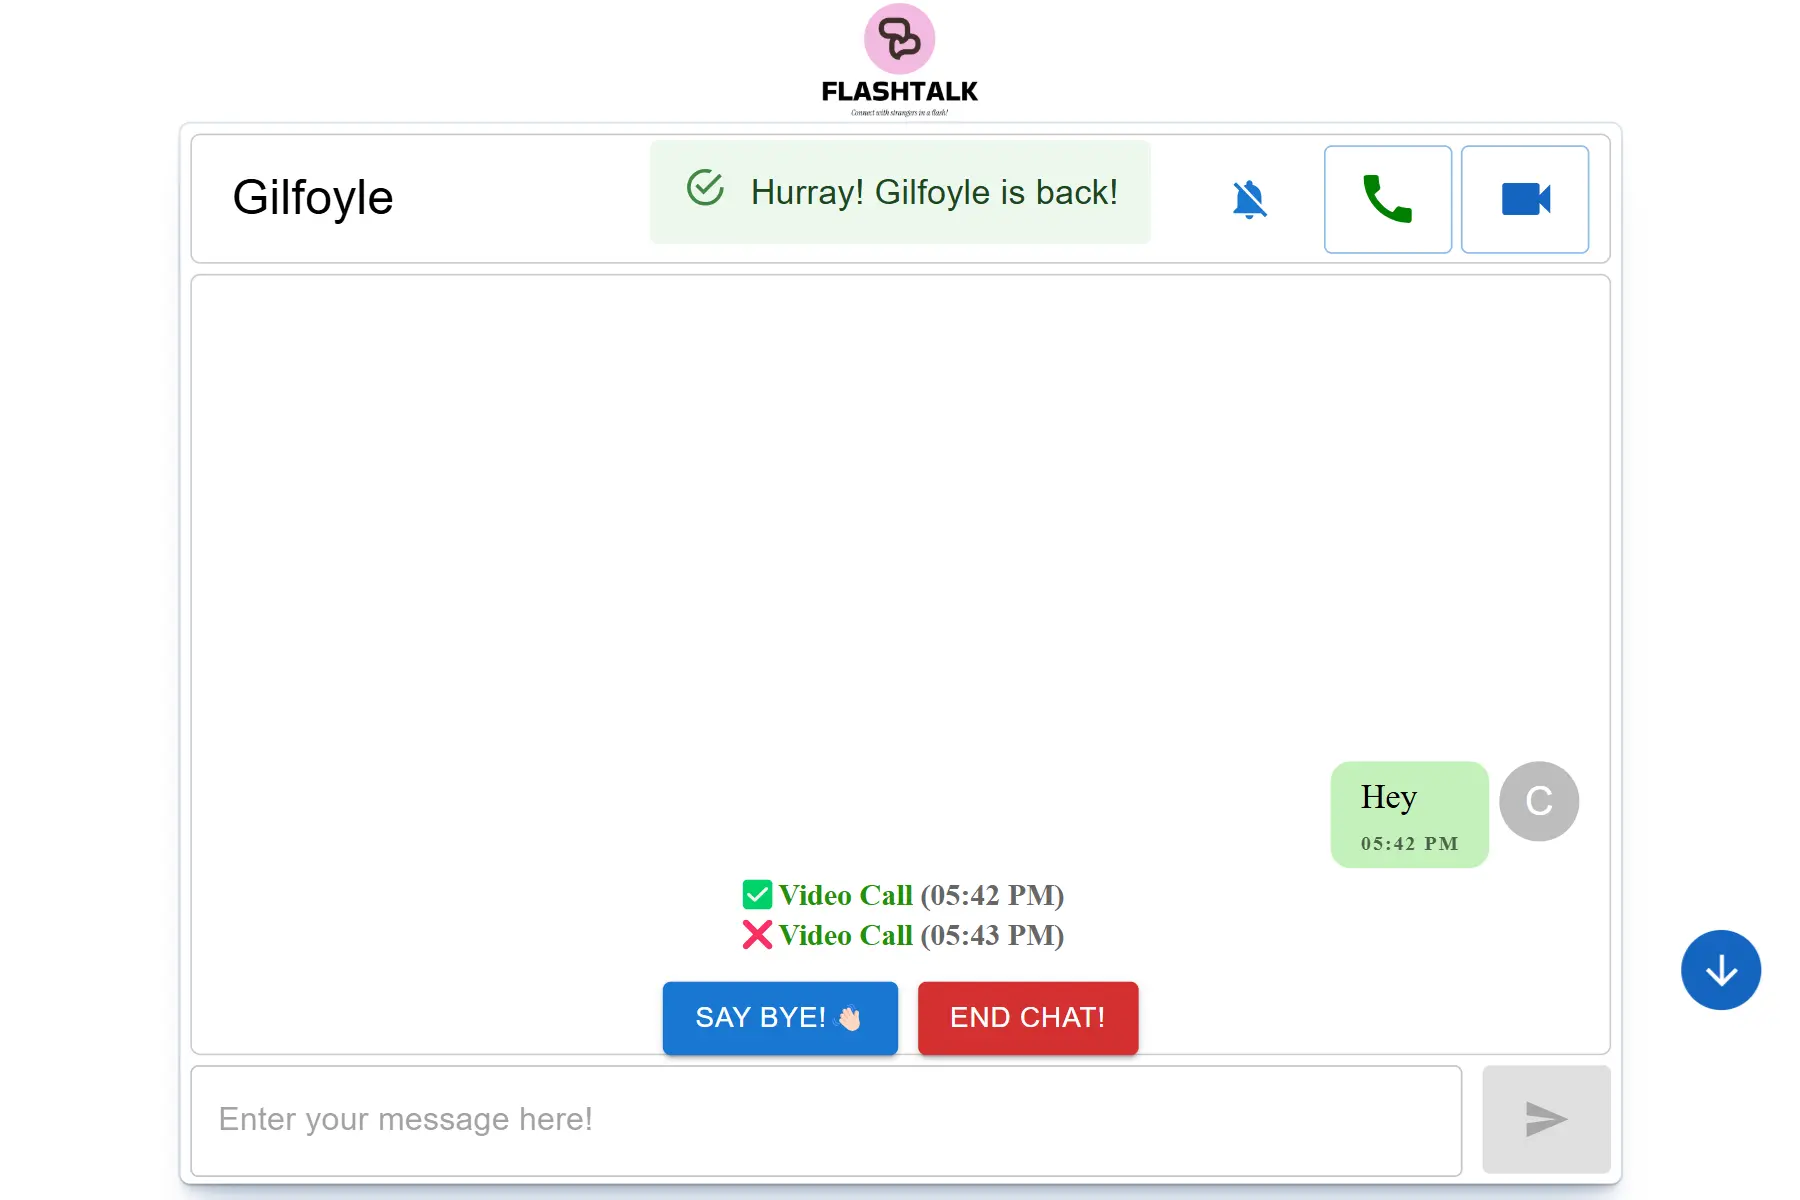This screenshot has width=1800, height=1200.
Task: Click the waving hand emoji on SAY BYE
Action: [849, 1018]
